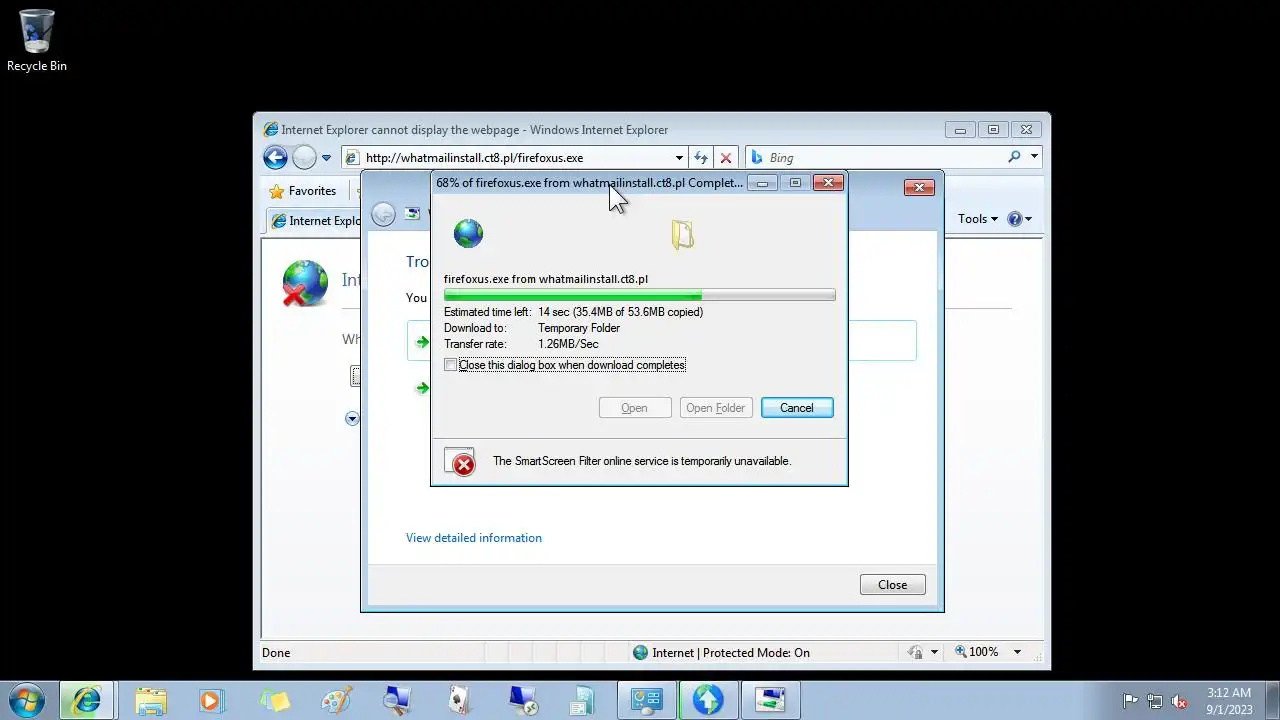Click the document-style taskbar icon
1280x720 pixels.
point(583,700)
